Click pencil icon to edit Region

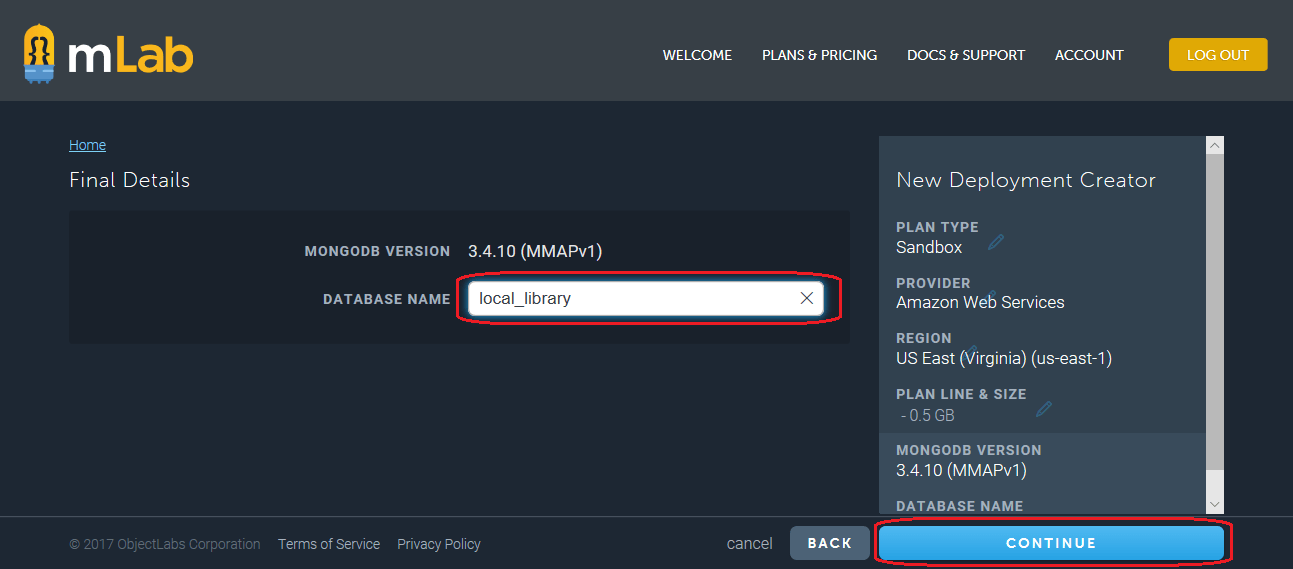pos(972,351)
